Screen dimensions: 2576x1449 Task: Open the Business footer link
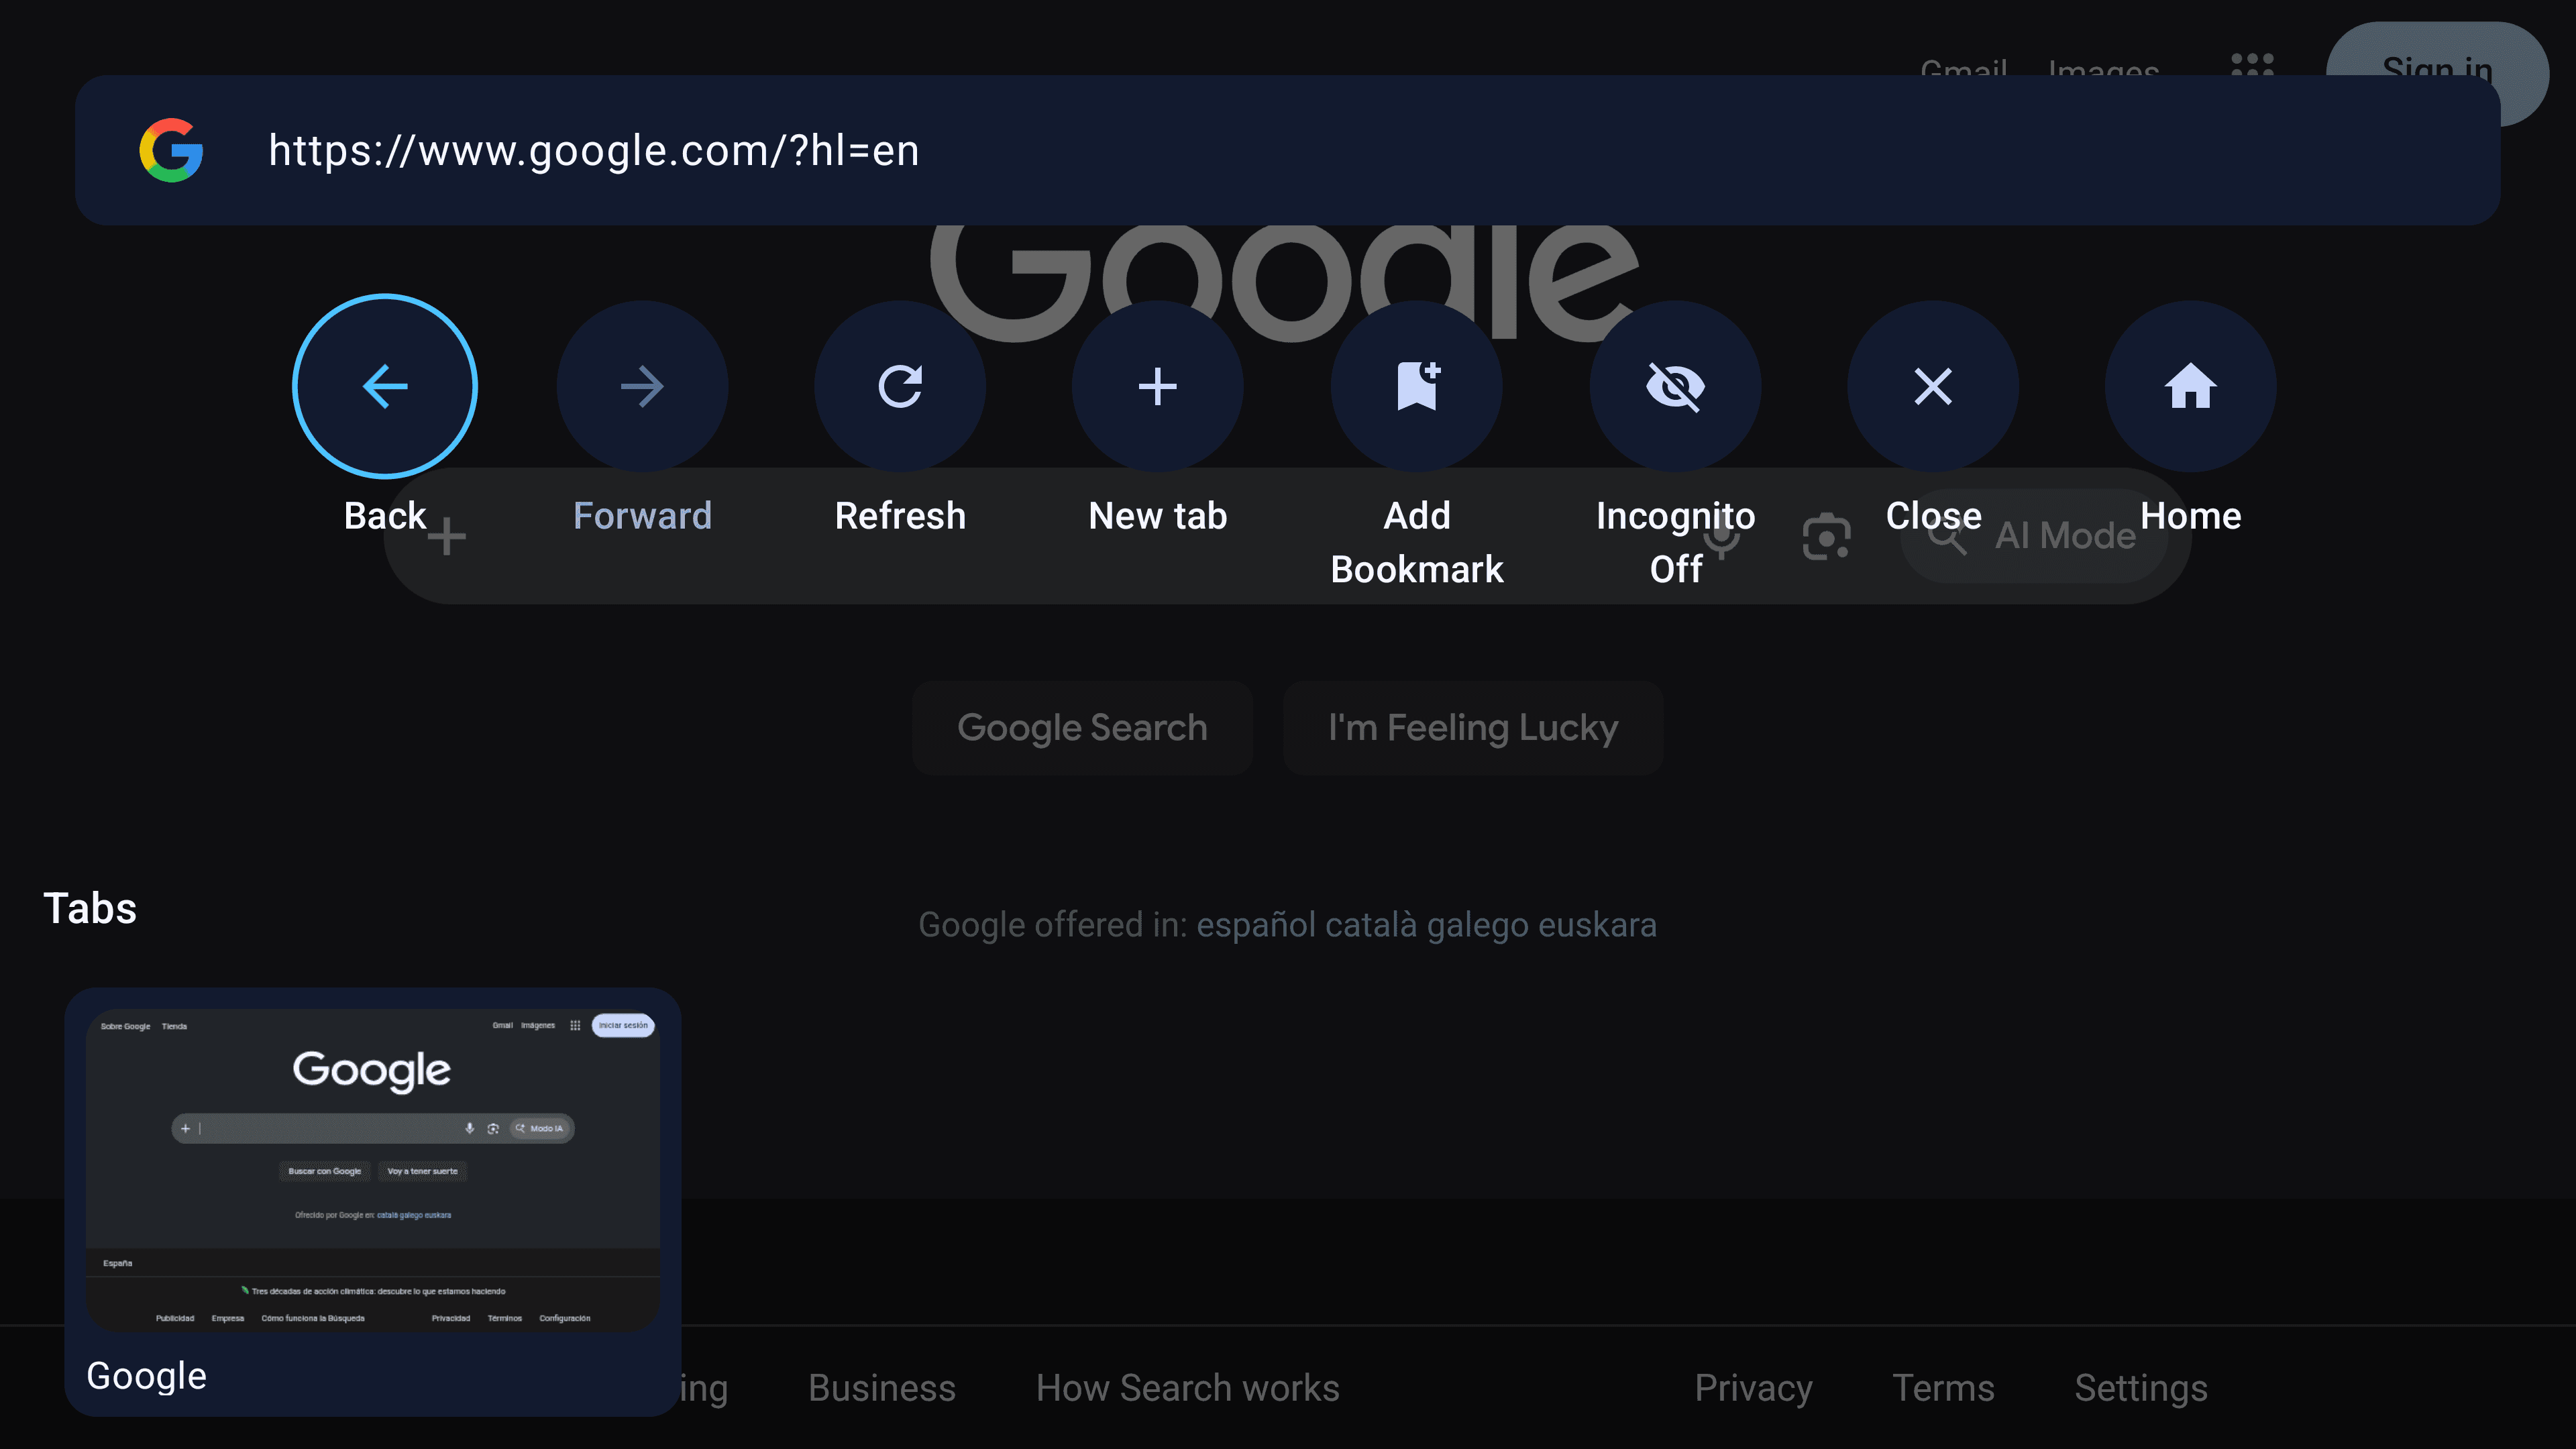pos(882,1388)
